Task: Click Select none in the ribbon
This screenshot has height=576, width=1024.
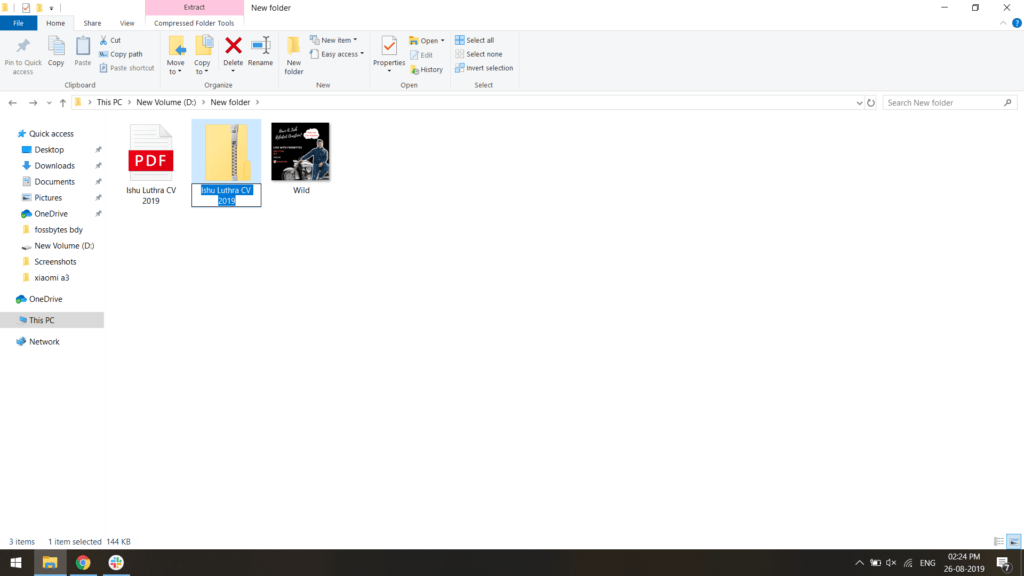Action: coord(479,54)
